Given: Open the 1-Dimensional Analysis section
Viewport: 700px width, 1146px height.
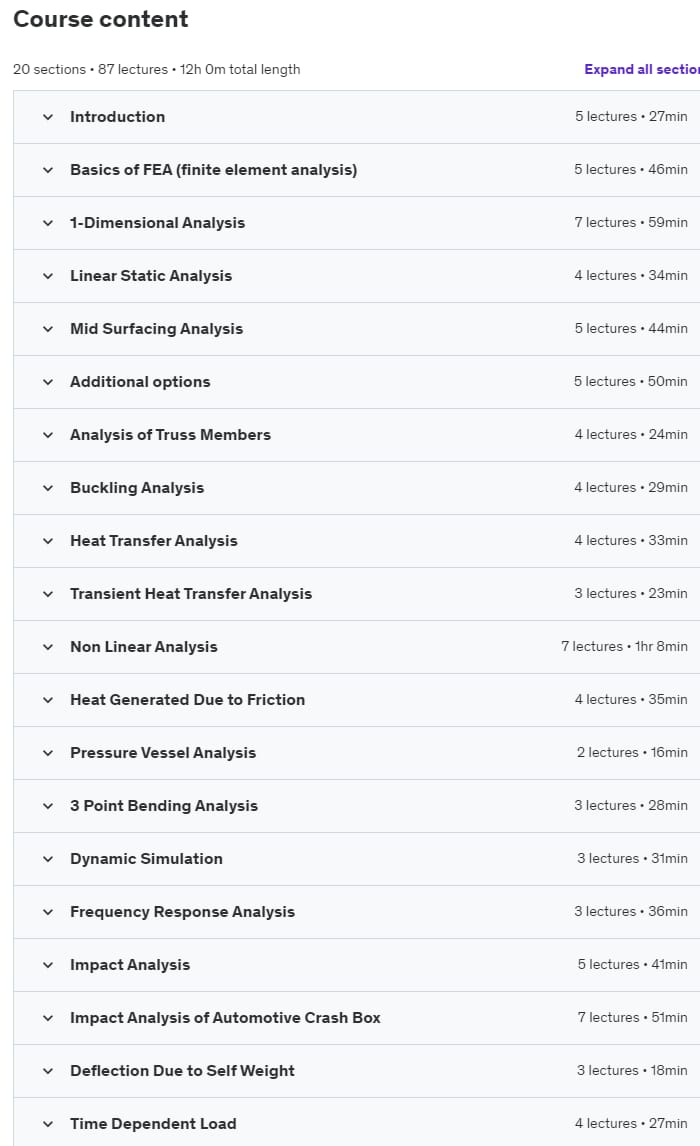Looking at the screenshot, I should click(x=357, y=223).
